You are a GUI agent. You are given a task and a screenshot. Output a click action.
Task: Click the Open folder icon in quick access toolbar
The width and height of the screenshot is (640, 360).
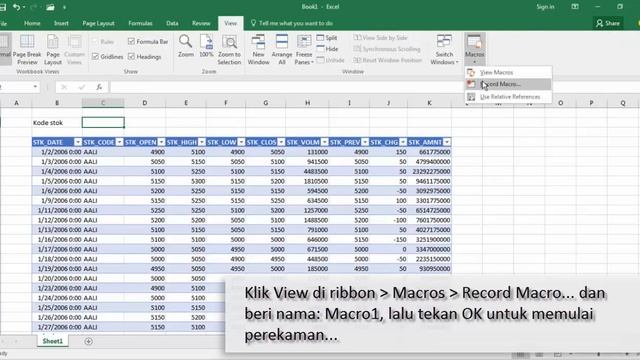pos(50,7)
